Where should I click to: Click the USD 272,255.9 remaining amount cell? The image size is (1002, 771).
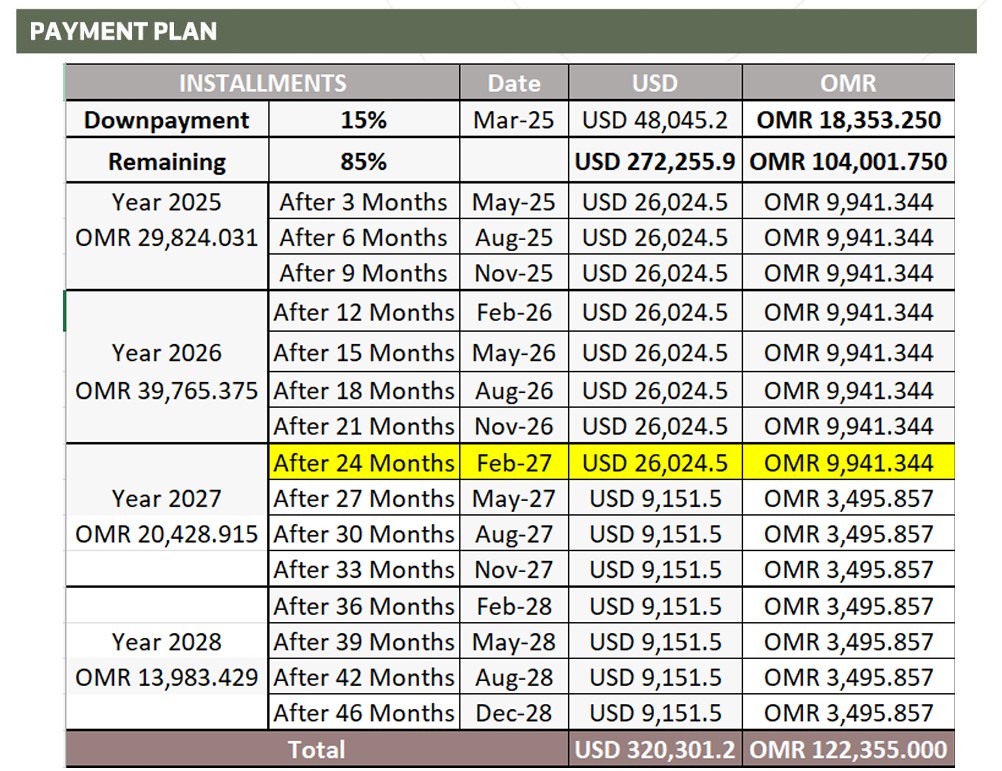click(x=655, y=161)
